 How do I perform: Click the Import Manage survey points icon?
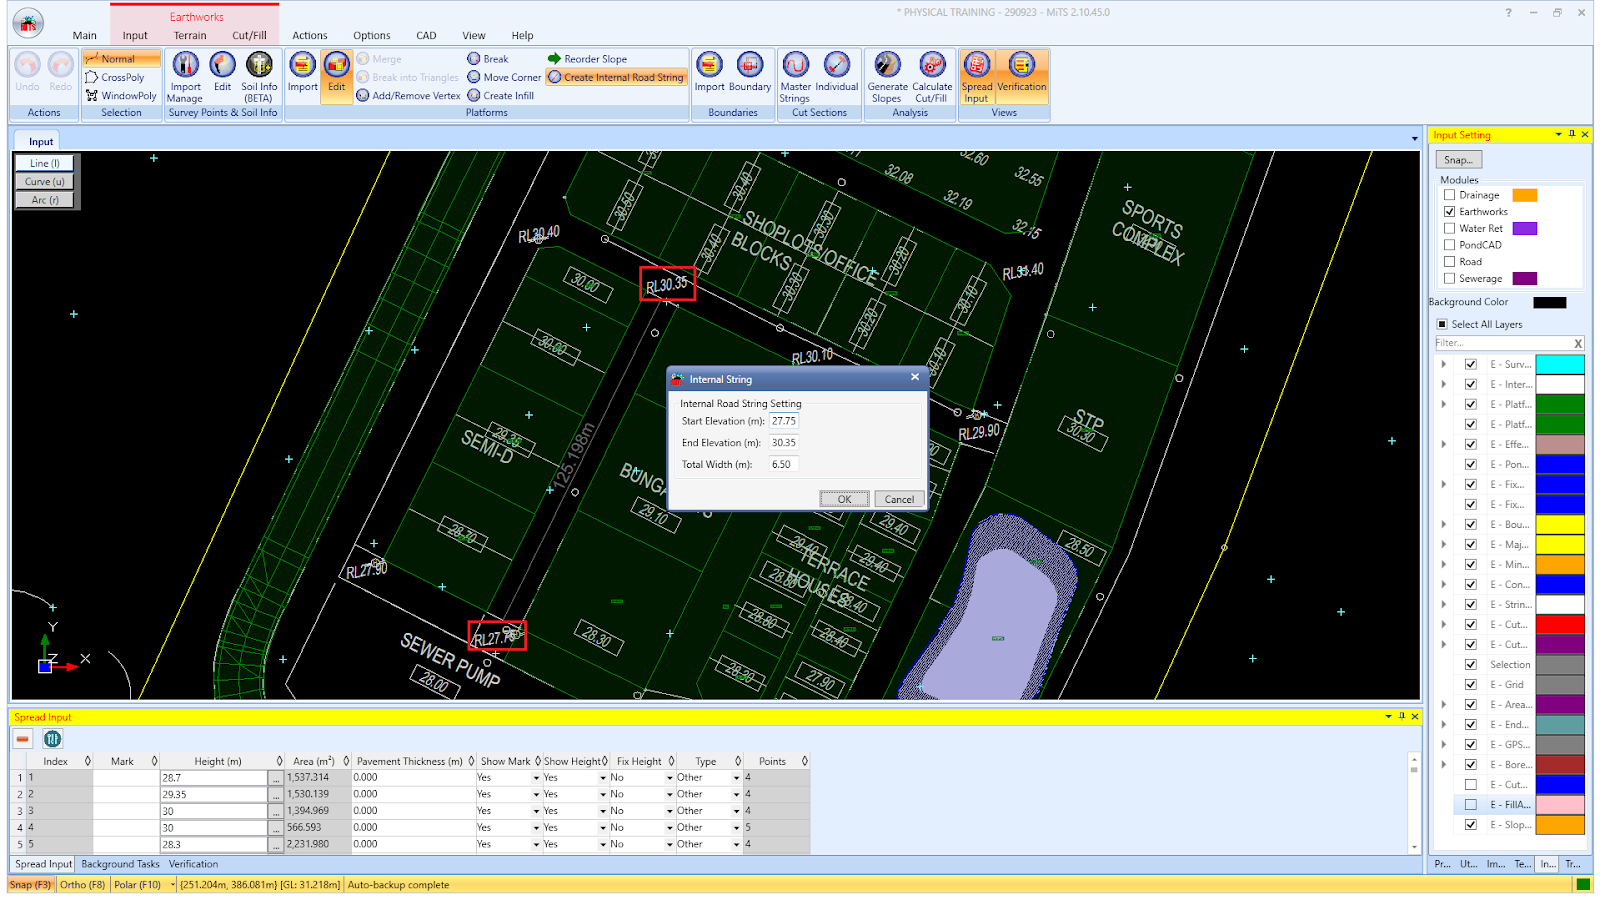pos(185,76)
